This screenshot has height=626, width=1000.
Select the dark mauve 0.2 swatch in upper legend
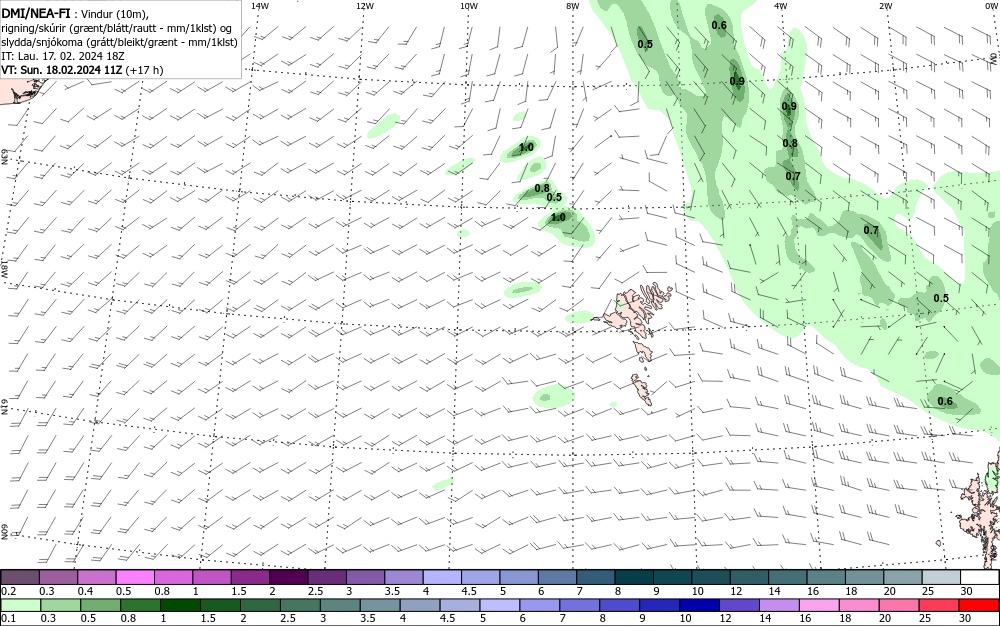pos(20,577)
